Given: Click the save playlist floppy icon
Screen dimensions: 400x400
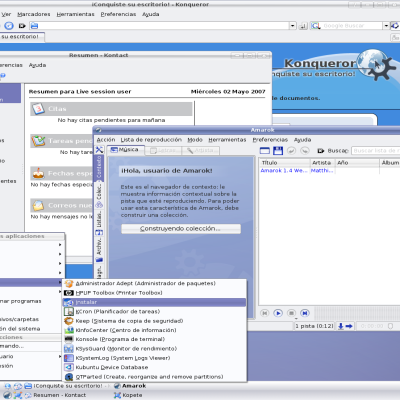Looking at the screenshot, I should (x=278, y=151).
